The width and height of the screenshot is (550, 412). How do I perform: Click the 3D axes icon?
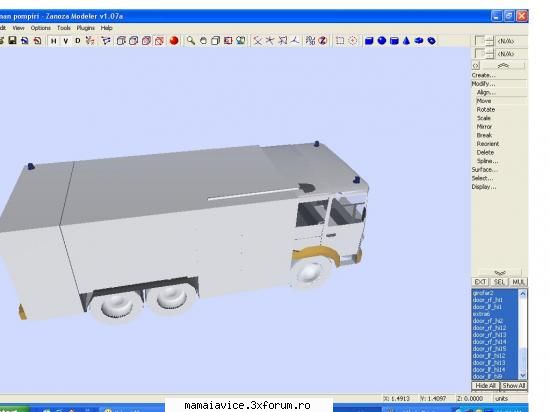pos(295,41)
